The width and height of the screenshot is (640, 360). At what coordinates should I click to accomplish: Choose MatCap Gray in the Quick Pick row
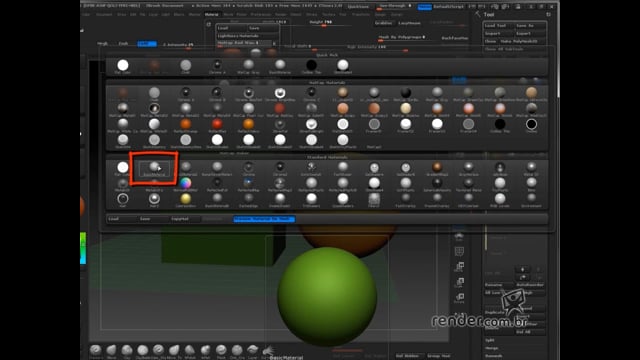coord(249,66)
